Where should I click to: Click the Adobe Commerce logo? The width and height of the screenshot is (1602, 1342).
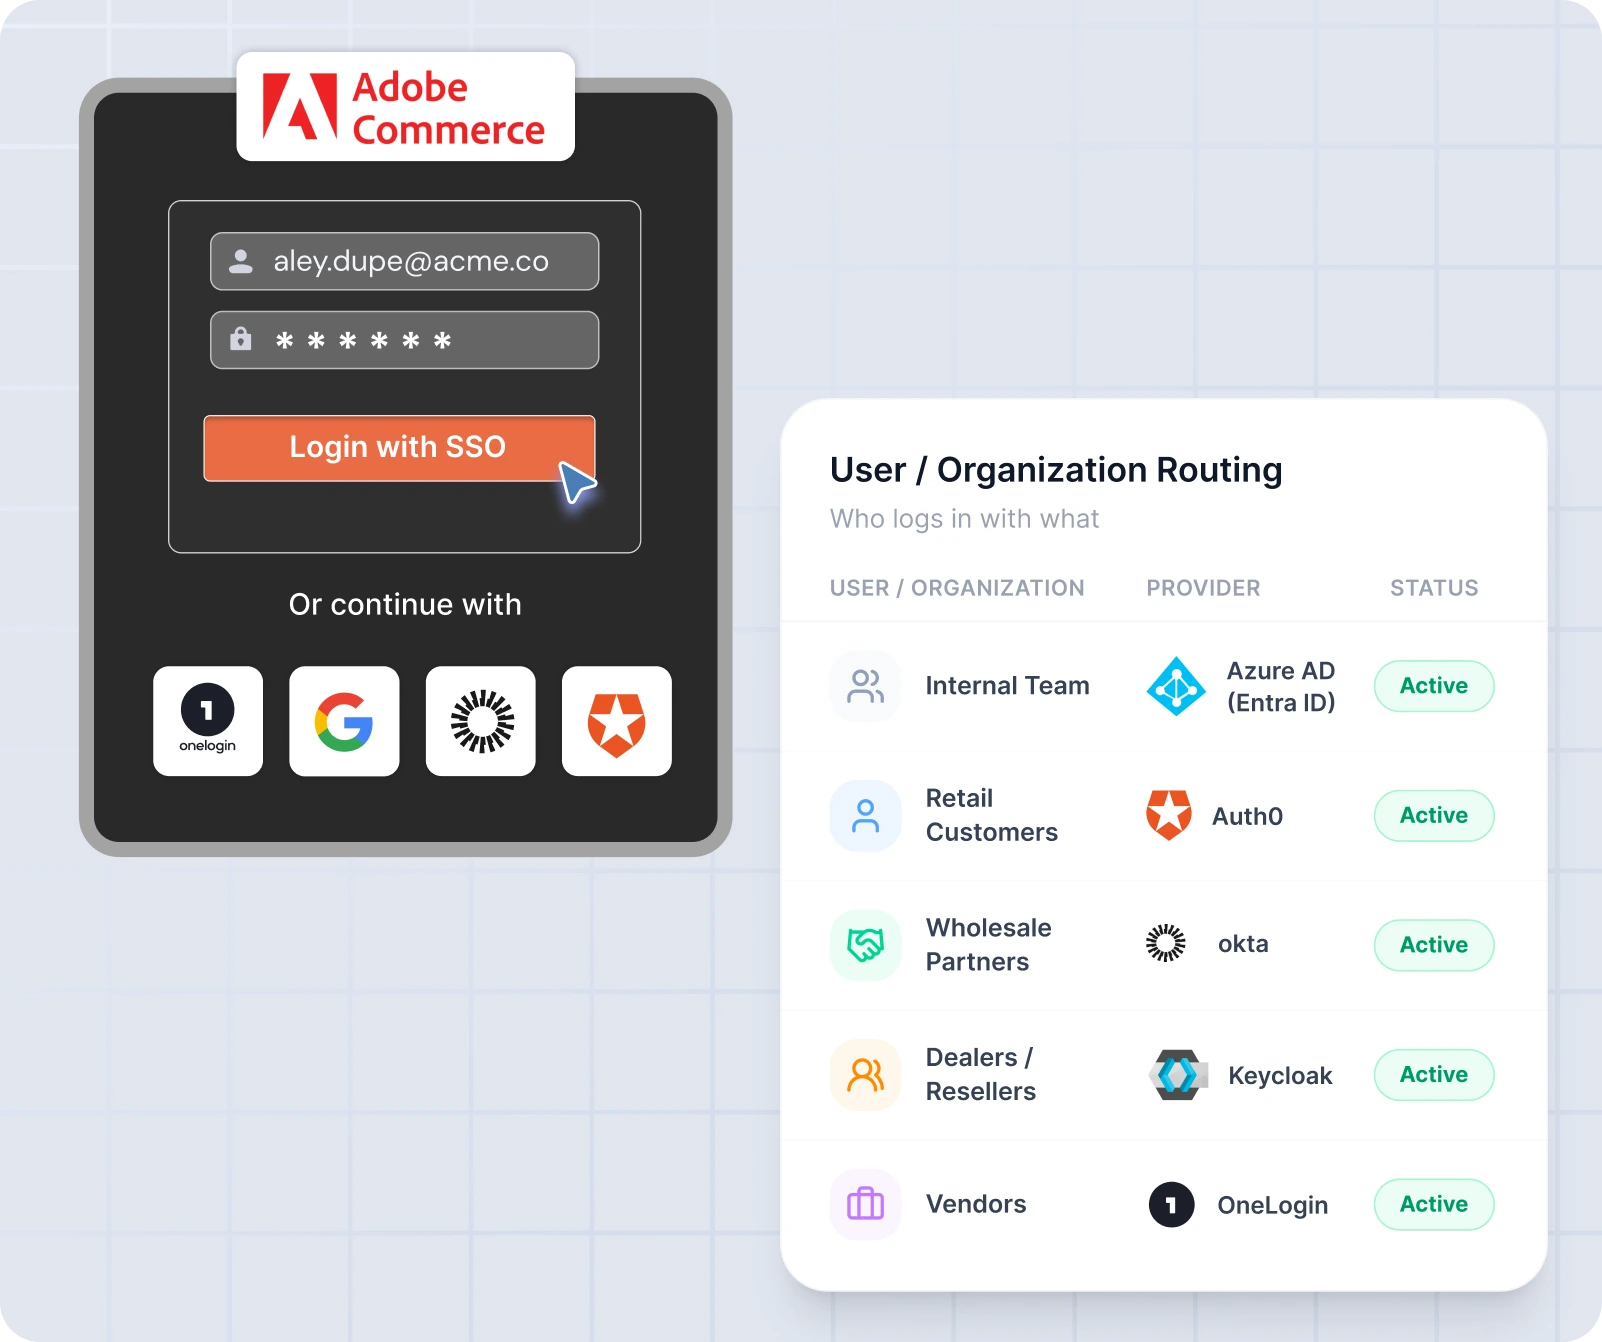click(x=405, y=107)
